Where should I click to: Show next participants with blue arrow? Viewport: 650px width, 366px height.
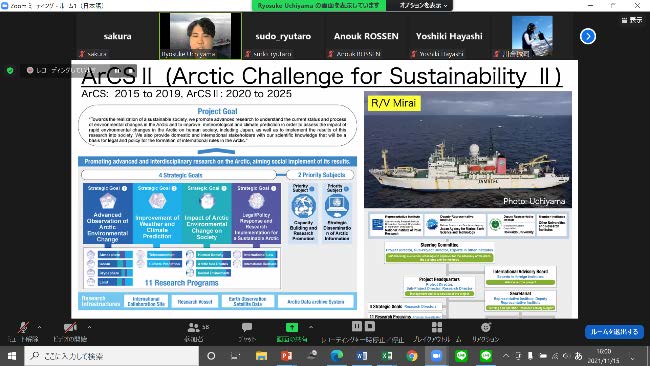coord(588,36)
